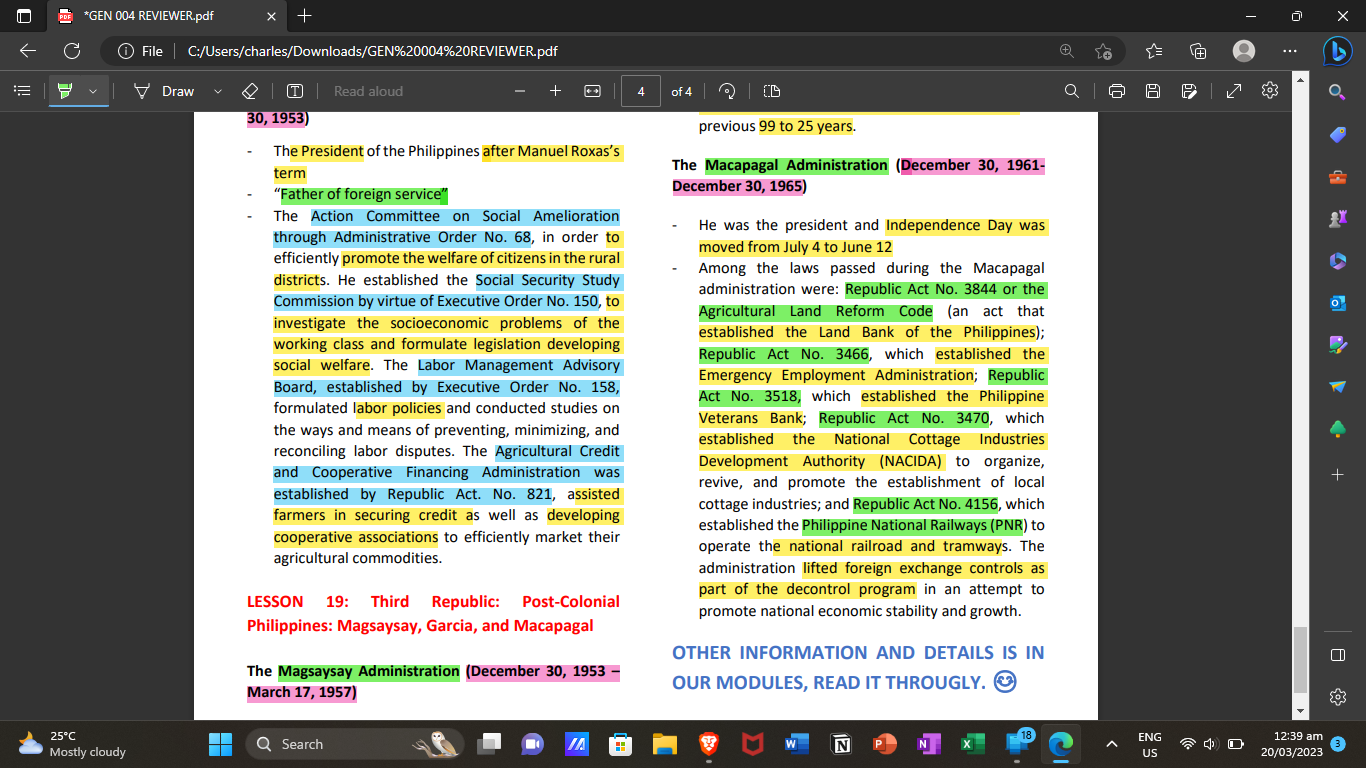Screen dimensions: 1366x768
Task: Open page view options
Action: pyautogui.click(x=771, y=91)
